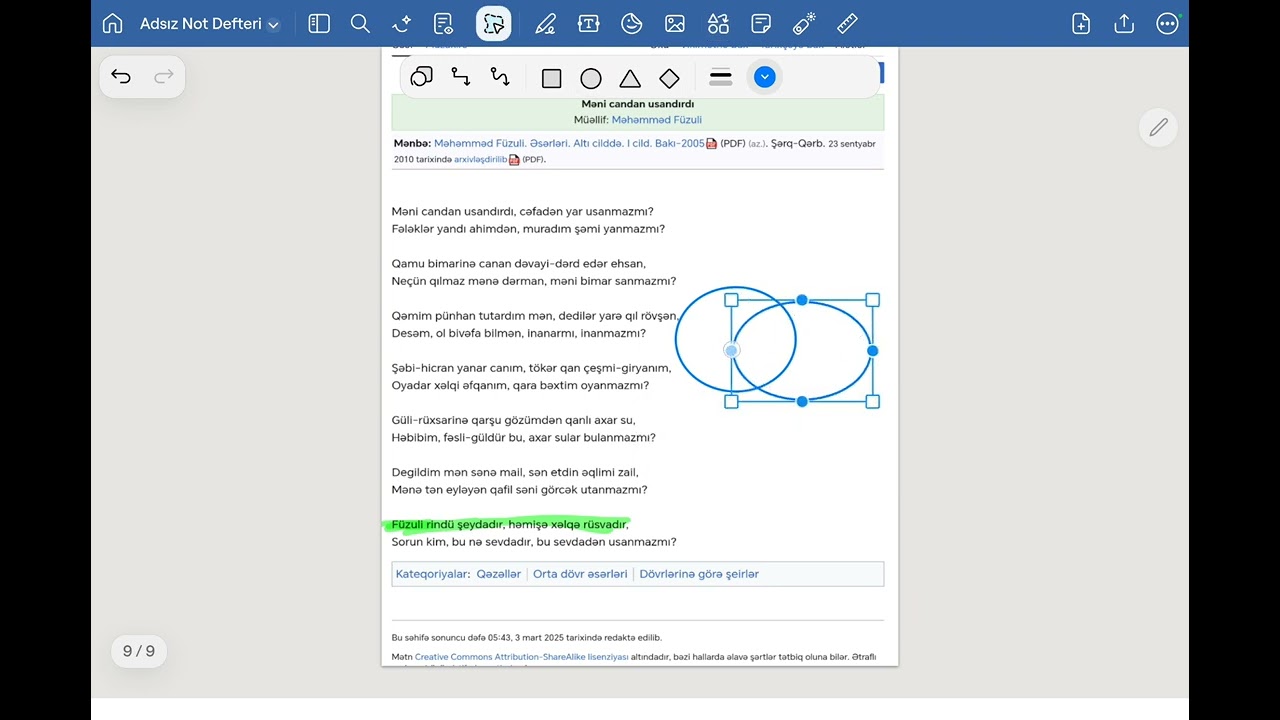Open the Creative Commons Attribution-ShareAlike link
The image size is (1280, 720).
tap(521, 657)
